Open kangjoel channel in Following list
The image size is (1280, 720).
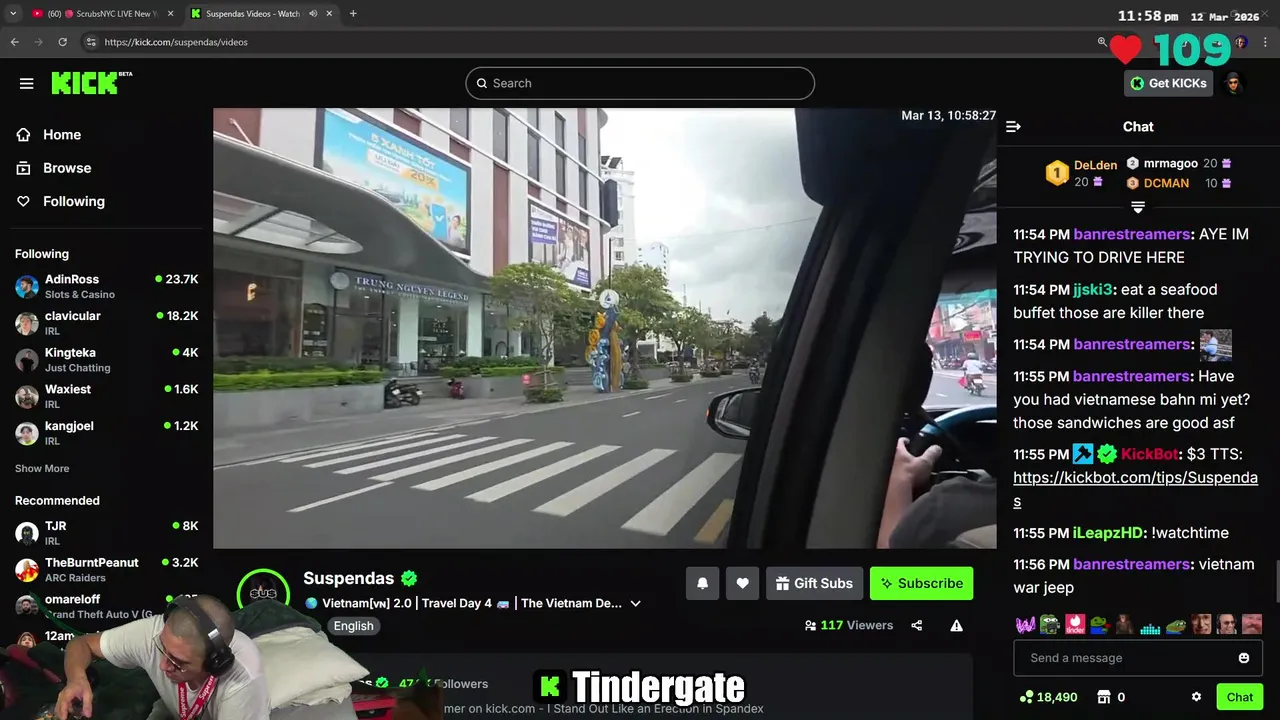(106, 433)
